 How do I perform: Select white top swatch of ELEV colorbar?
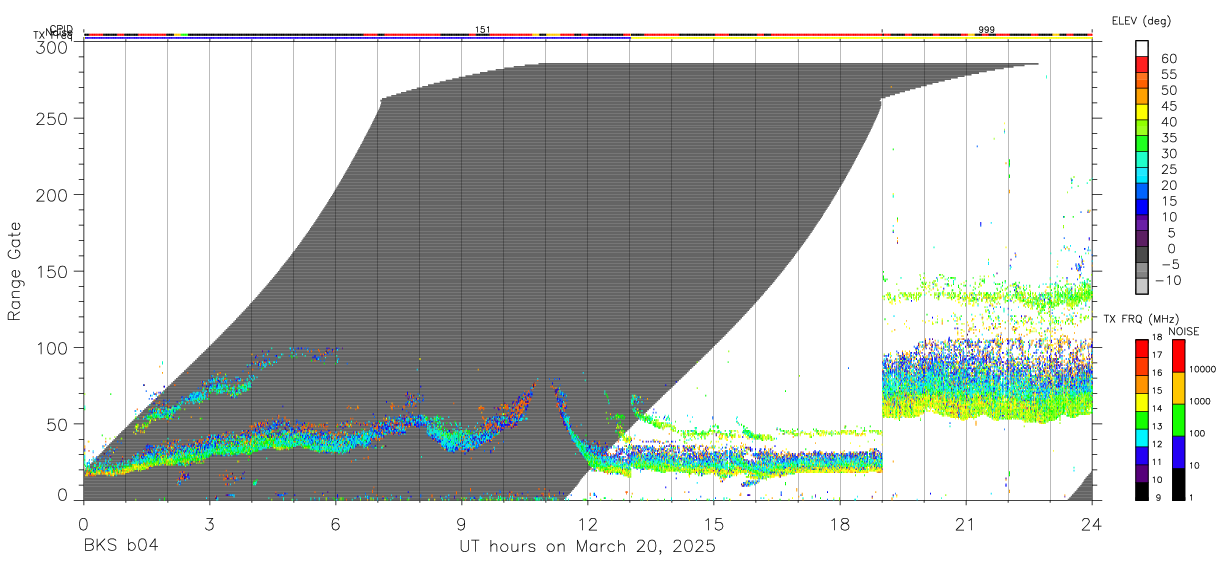pos(1142,48)
